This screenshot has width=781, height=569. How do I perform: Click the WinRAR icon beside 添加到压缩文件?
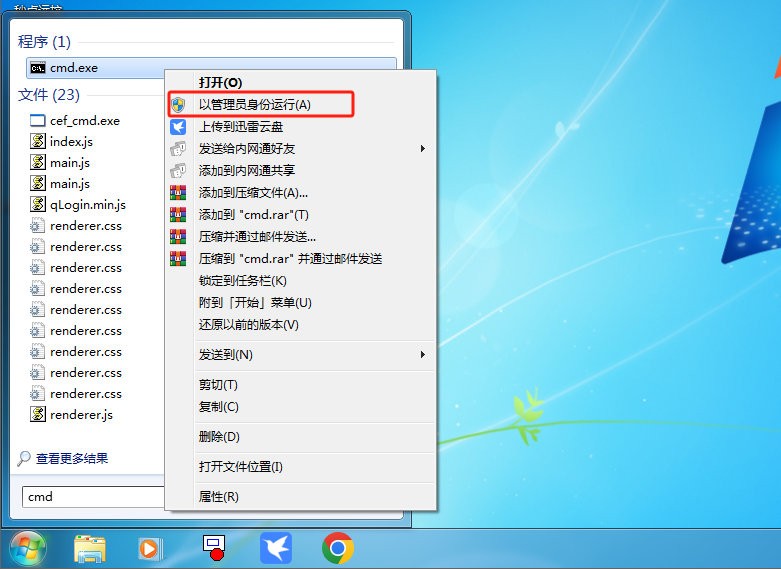(x=178, y=192)
